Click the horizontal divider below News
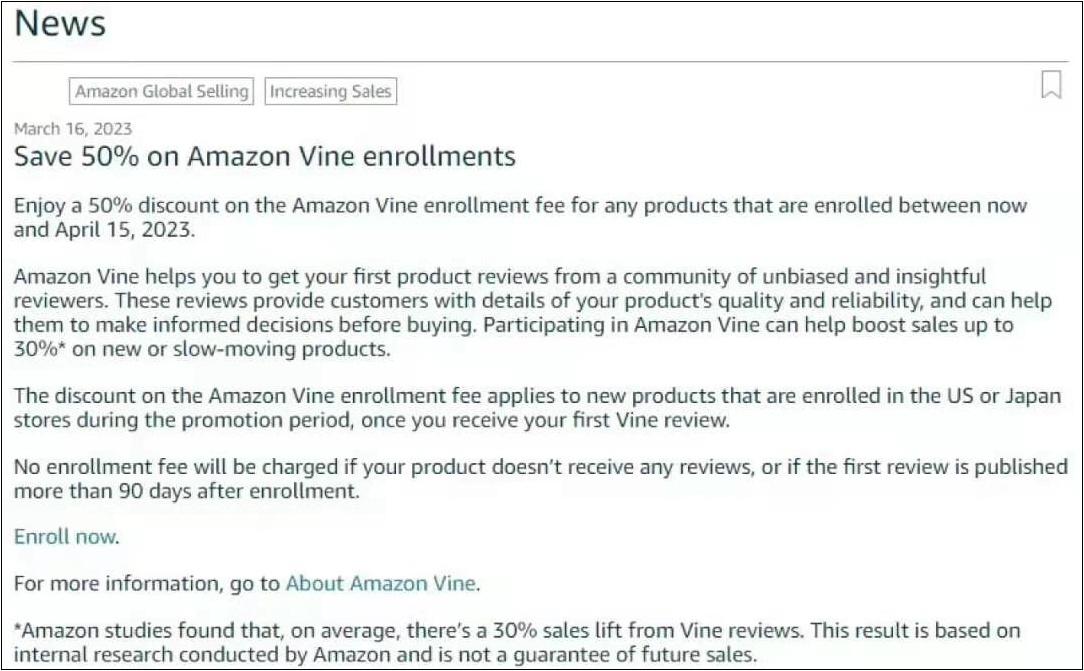Viewport: 1084px width, 671px height. [x=541, y=62]
